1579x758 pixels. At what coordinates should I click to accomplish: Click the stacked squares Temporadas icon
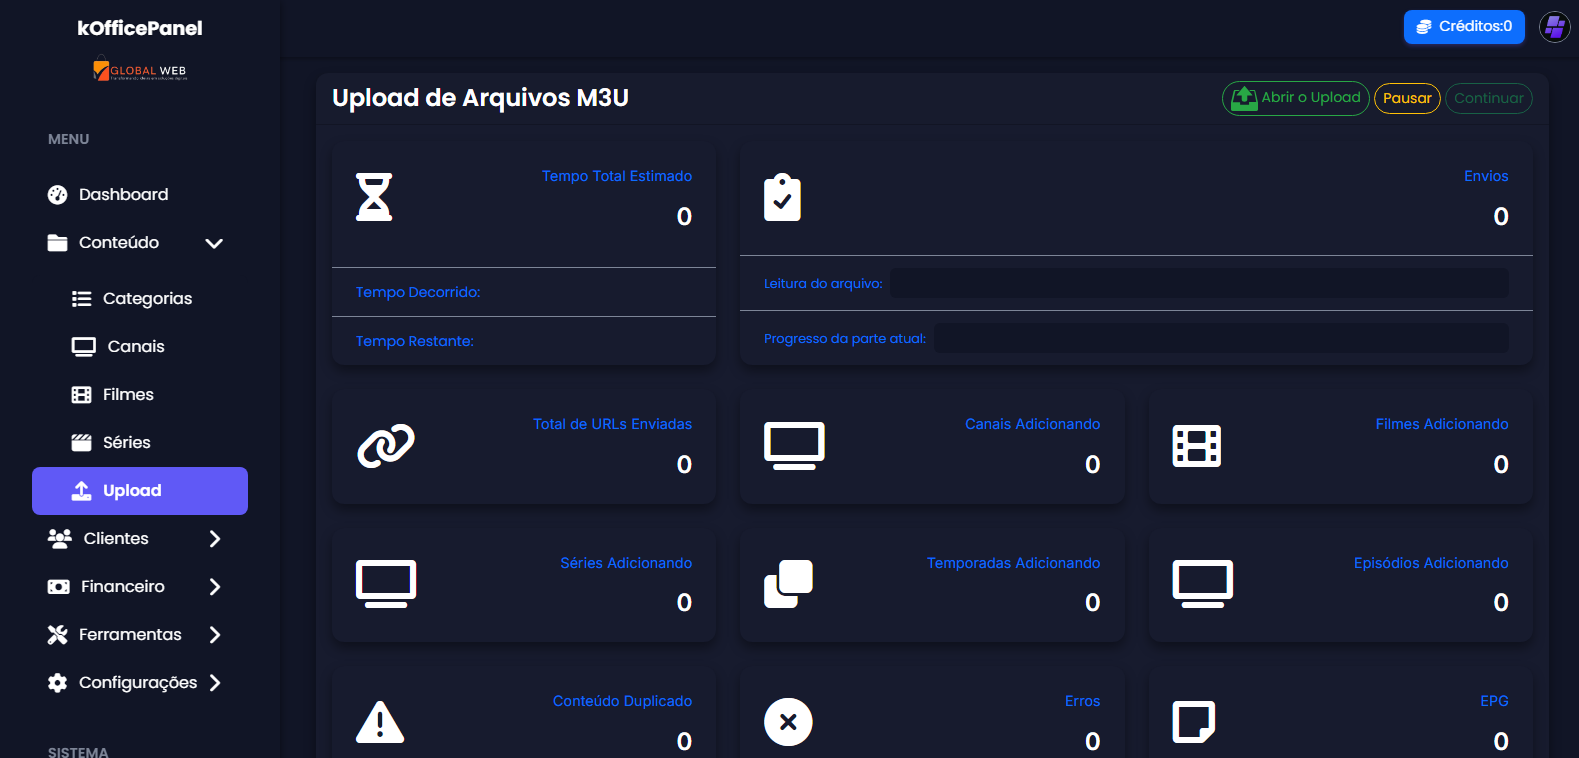pos(788,584)
